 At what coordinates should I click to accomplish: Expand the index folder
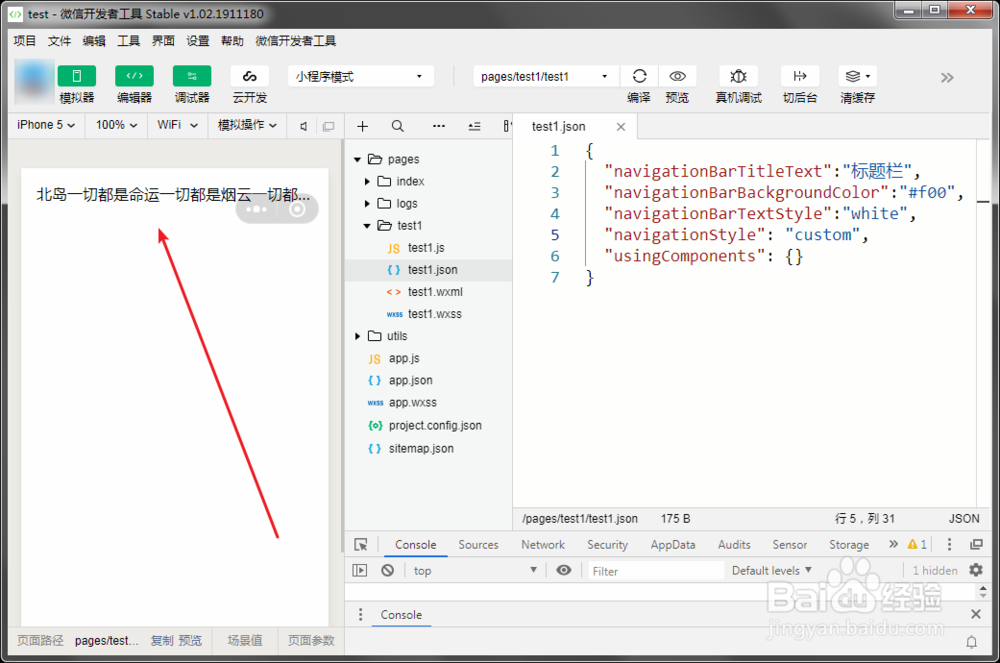tap(367, 182)
